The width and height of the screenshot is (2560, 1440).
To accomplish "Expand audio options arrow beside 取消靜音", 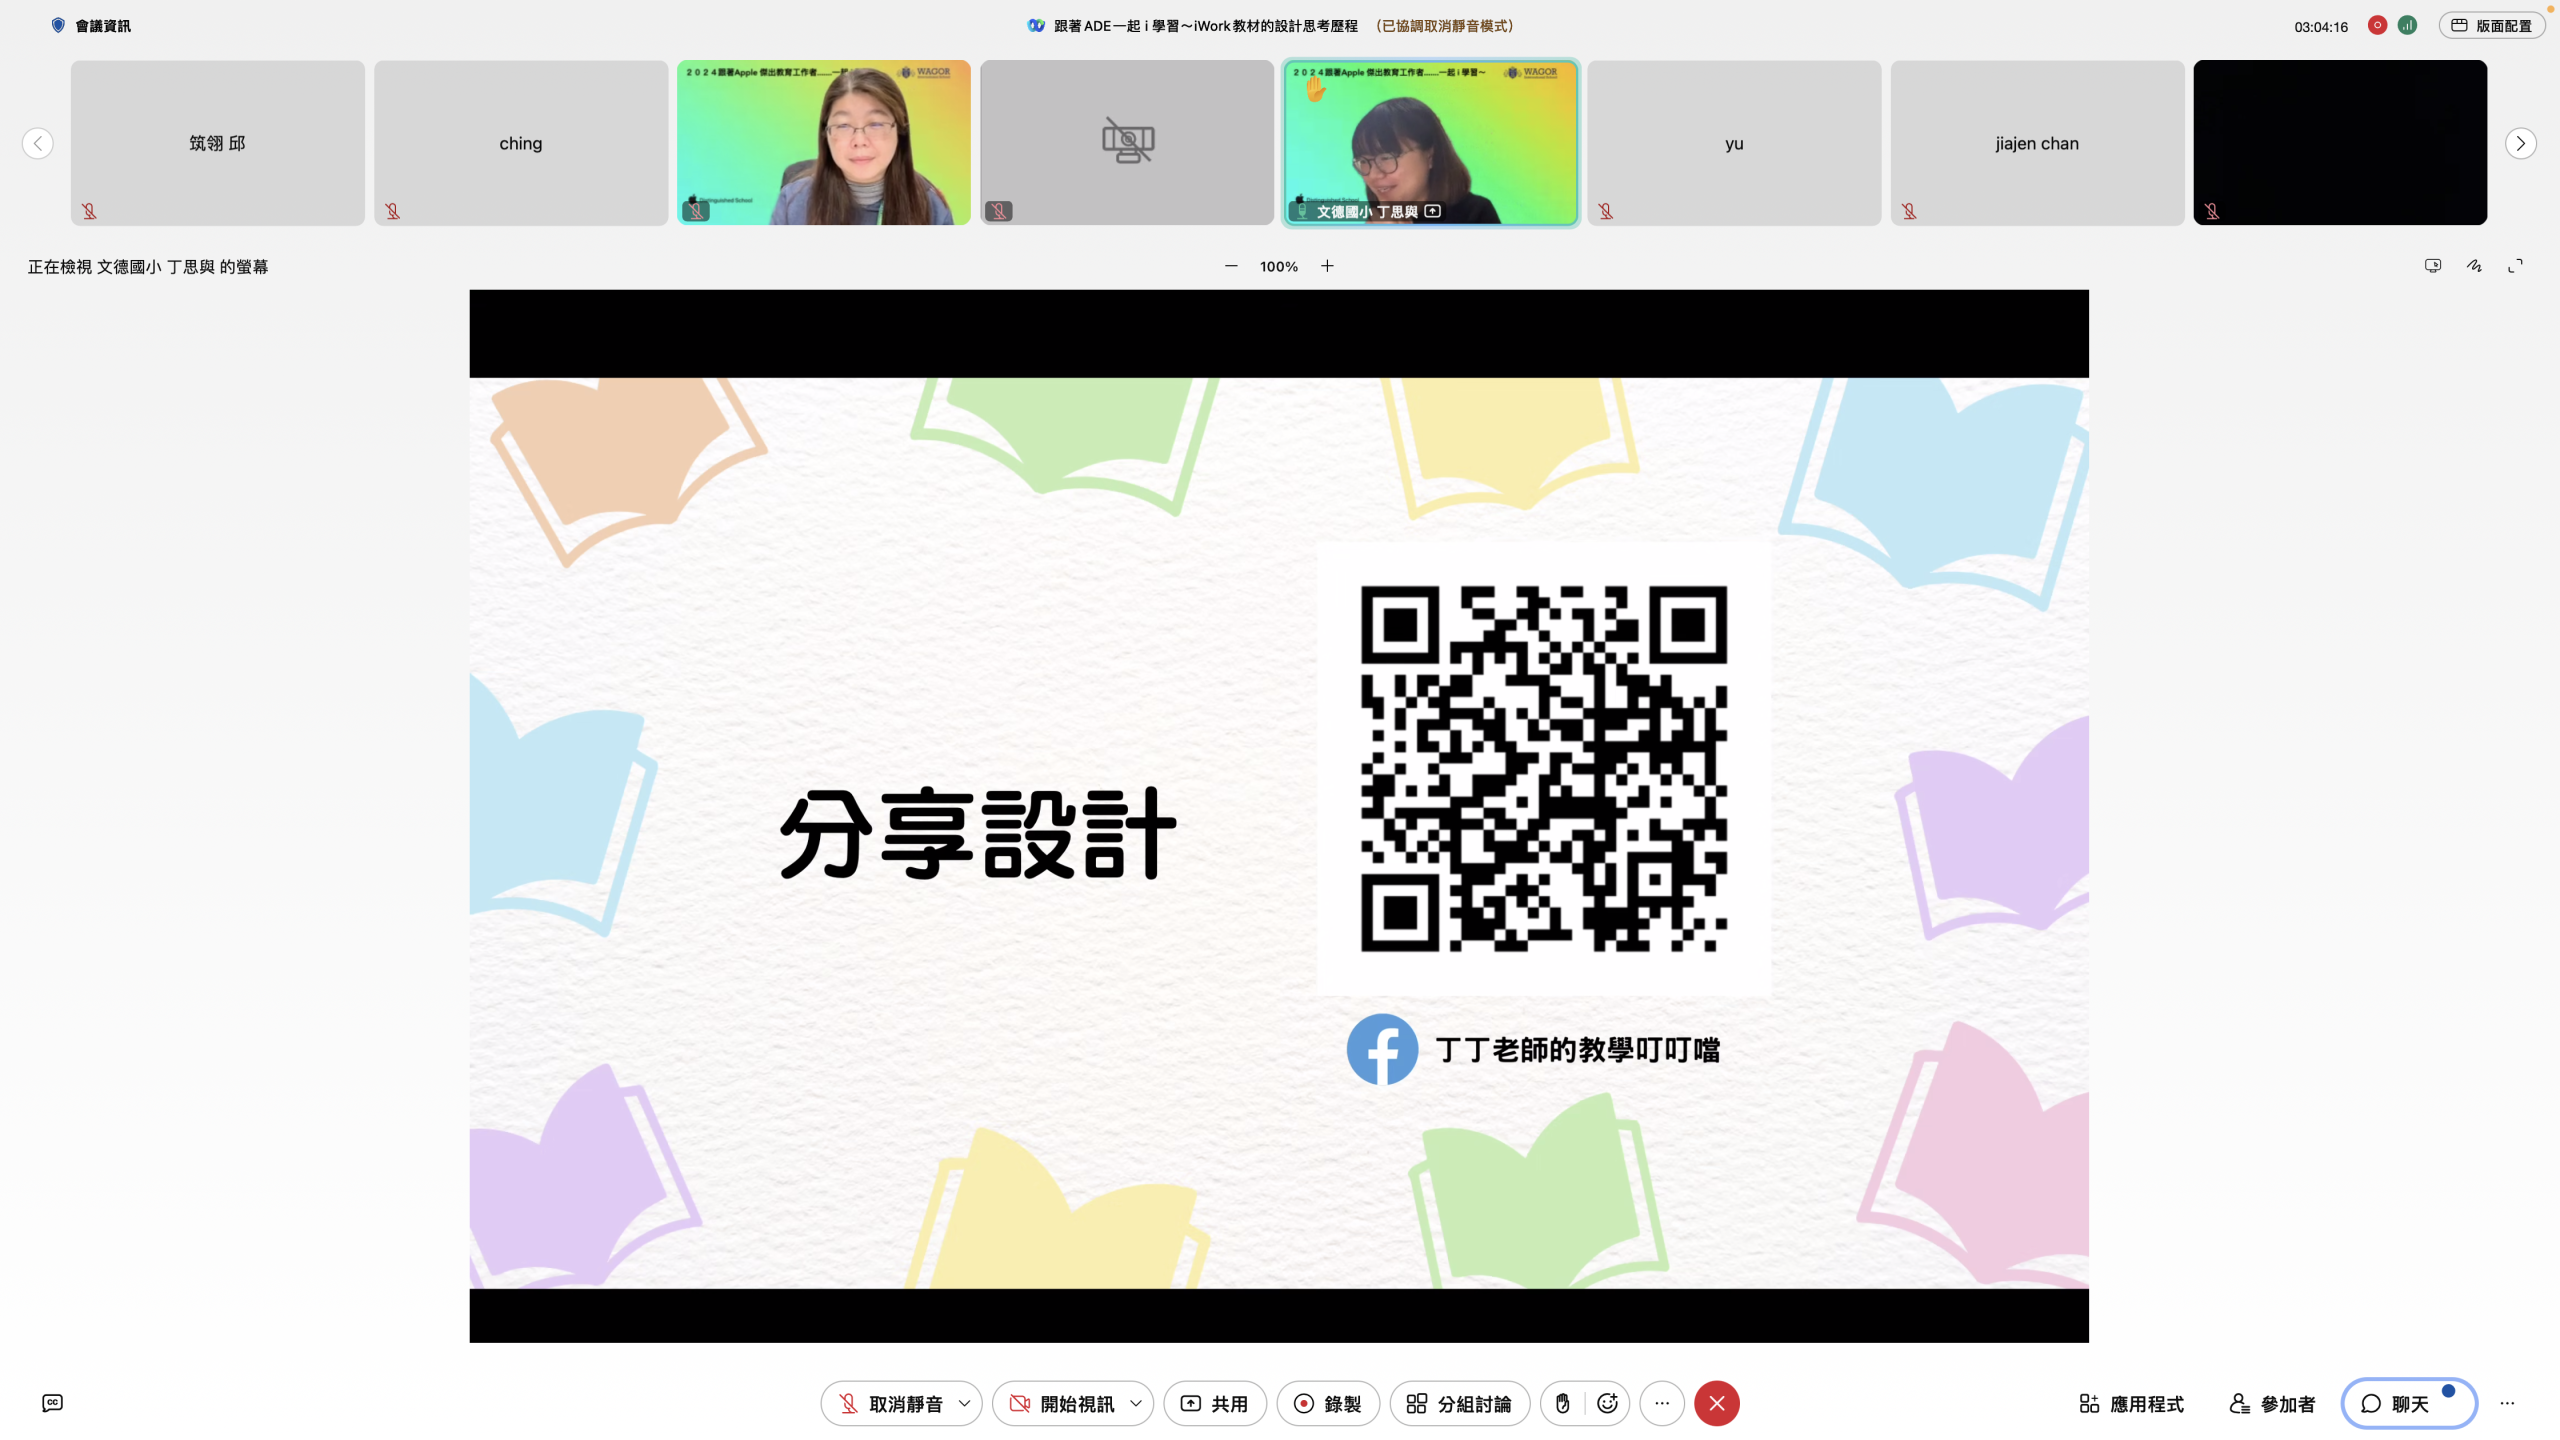I will [964, 1403].
